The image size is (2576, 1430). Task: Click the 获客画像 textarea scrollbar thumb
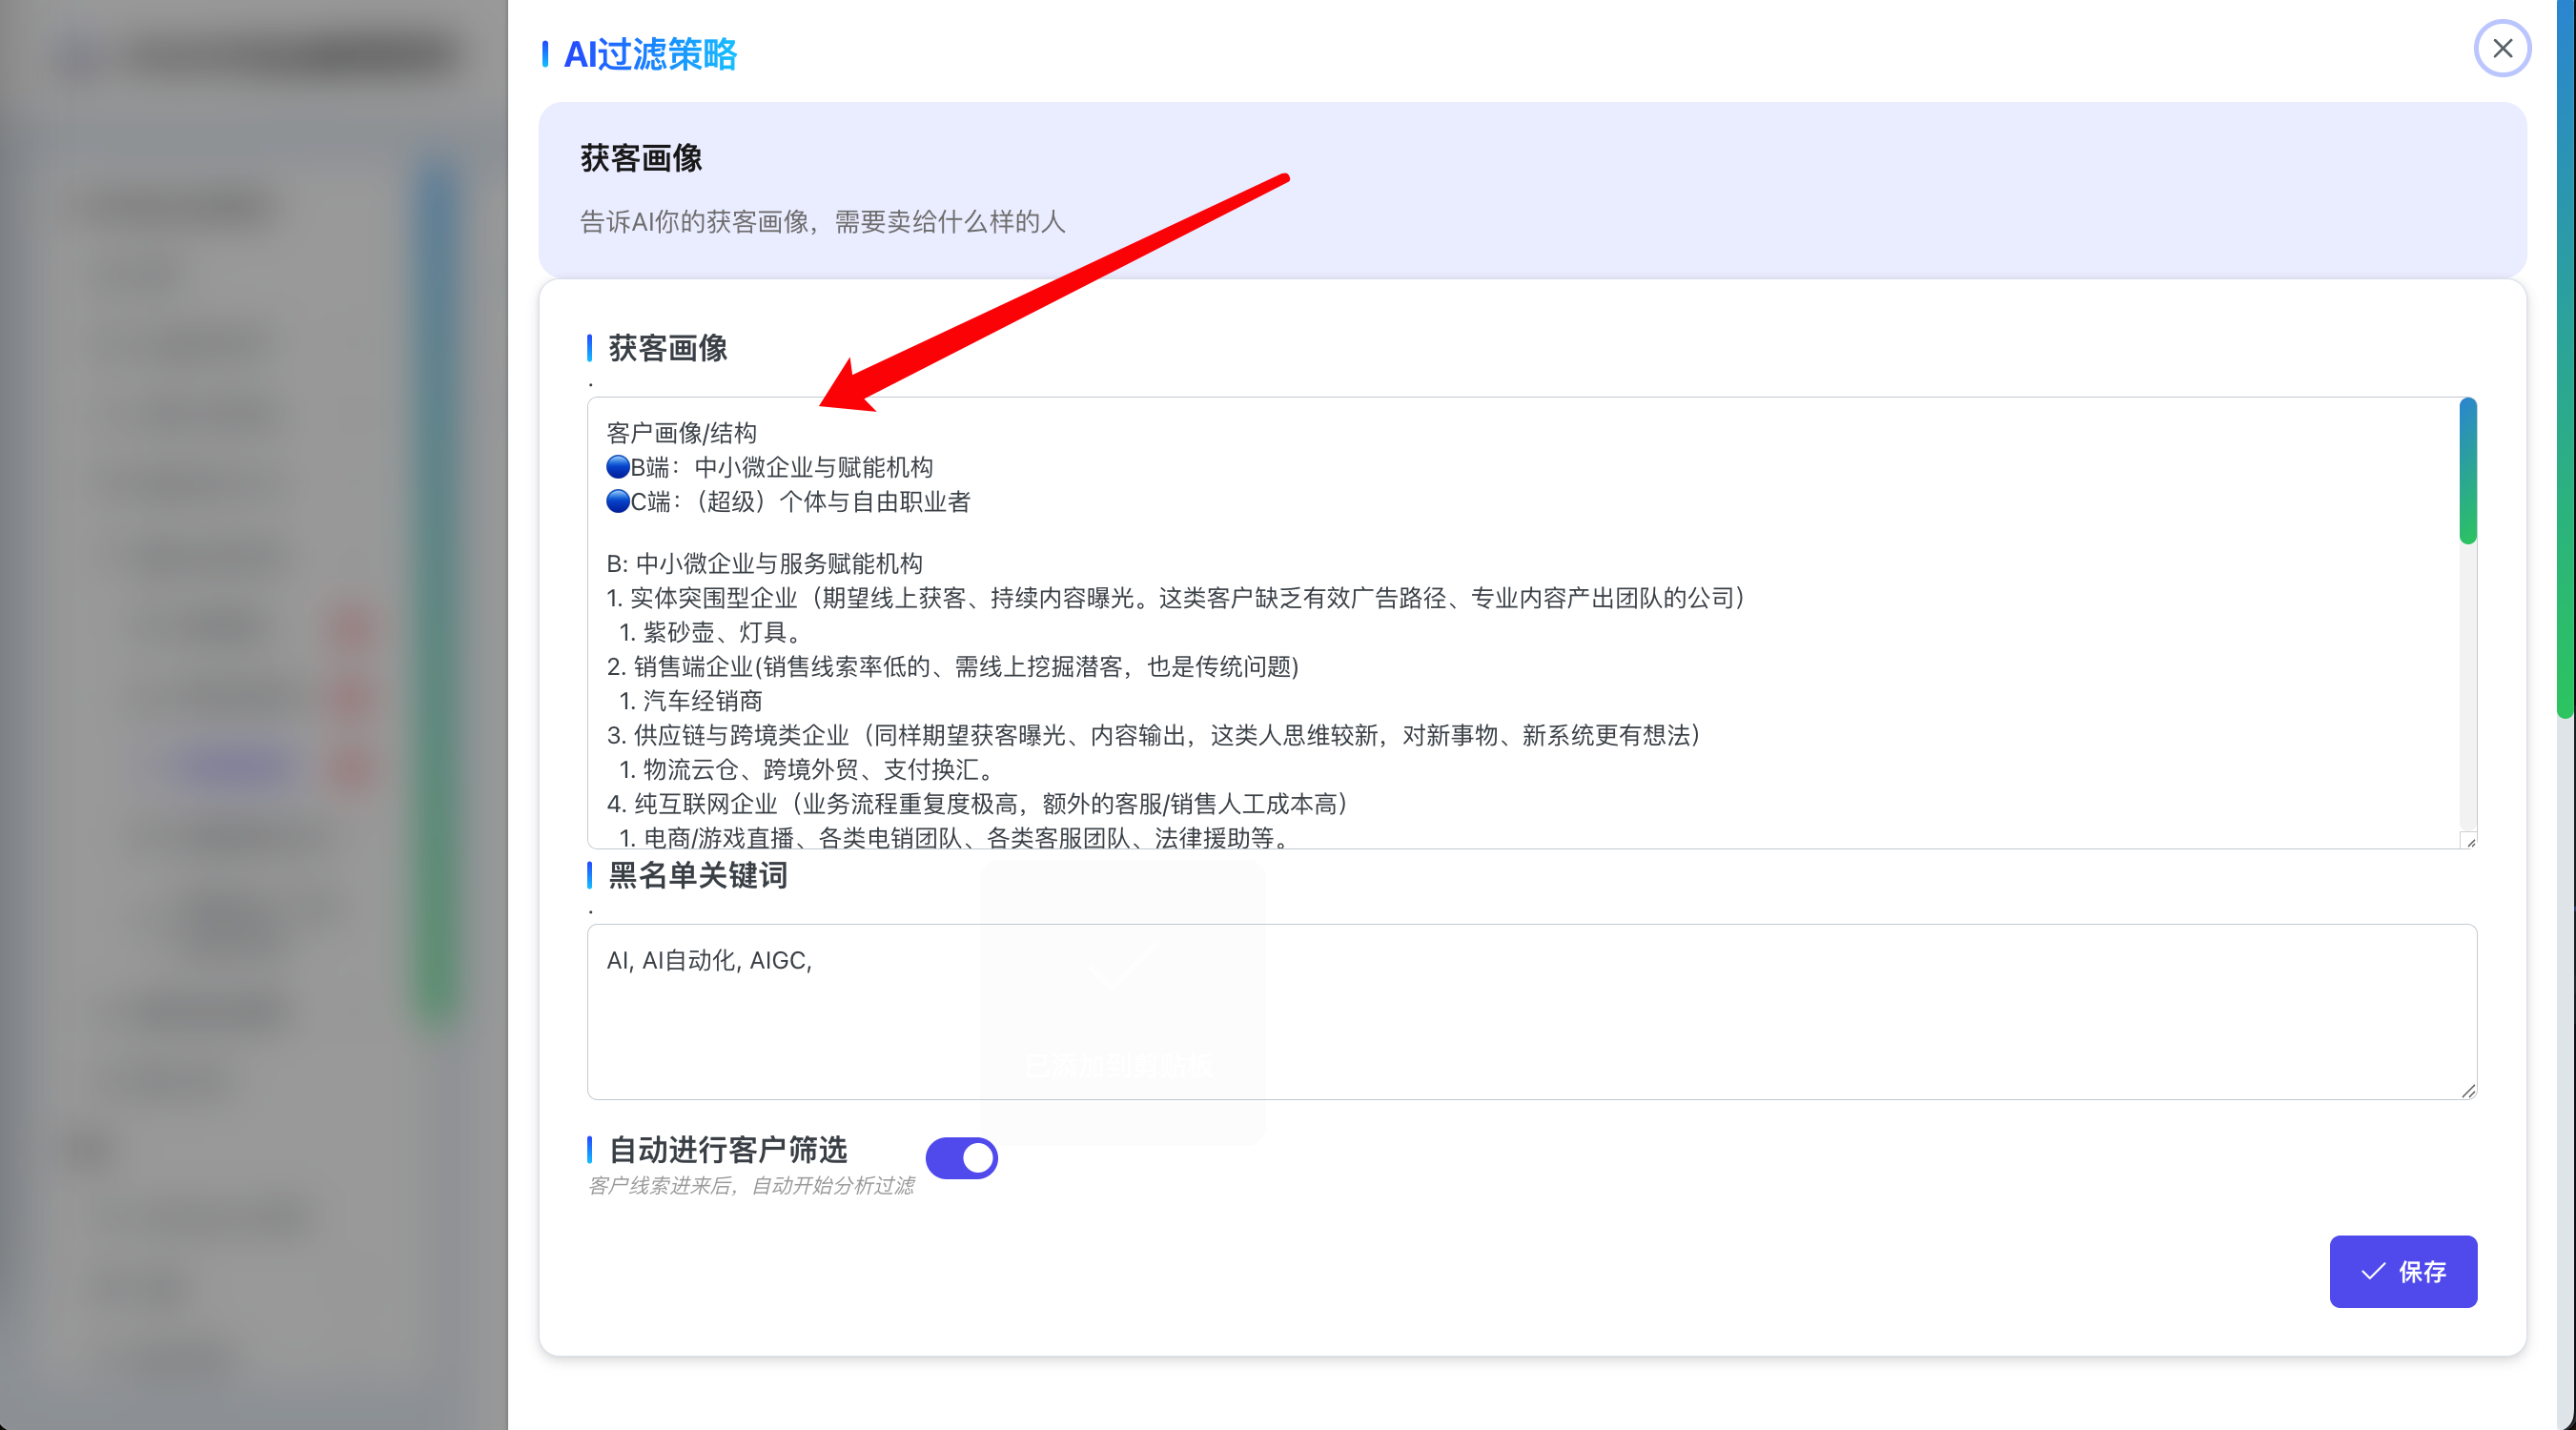[x=2467, y=470]
